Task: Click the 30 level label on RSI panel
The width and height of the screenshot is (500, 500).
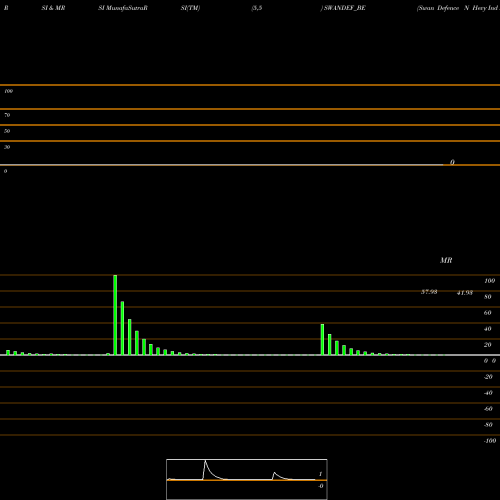Action: pos(7,147)
